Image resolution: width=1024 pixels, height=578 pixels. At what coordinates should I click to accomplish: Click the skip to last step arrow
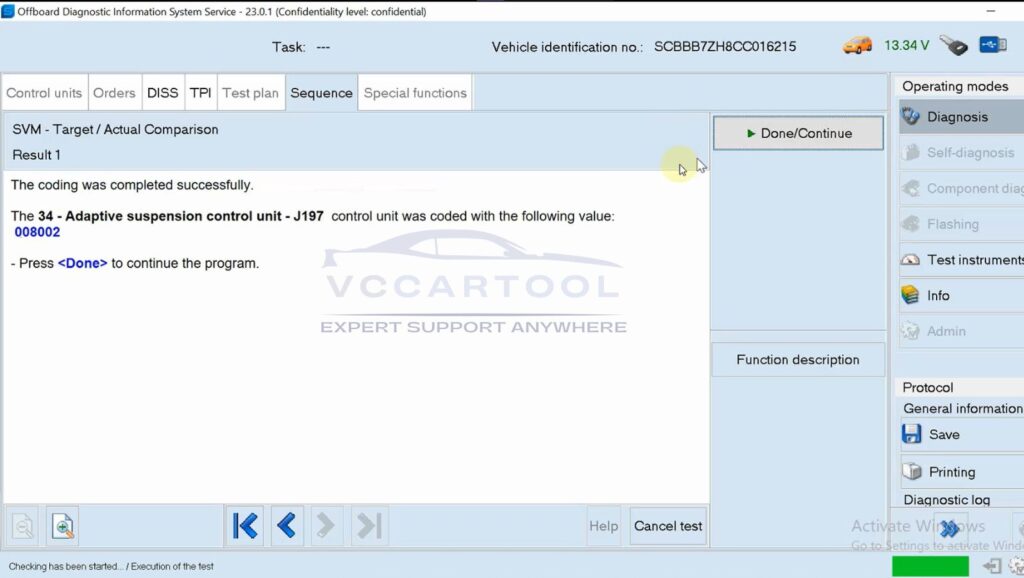(369, 526)
